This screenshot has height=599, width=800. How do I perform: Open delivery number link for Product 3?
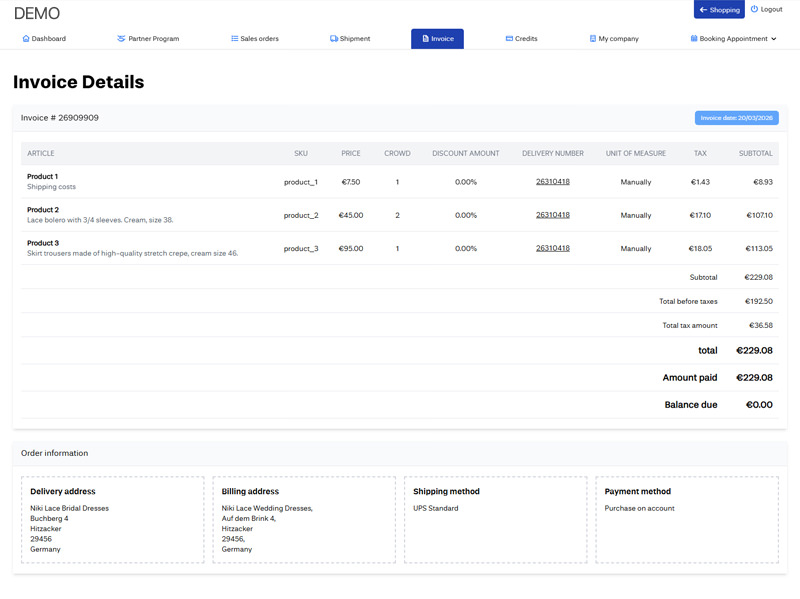(x=552, y=248)
